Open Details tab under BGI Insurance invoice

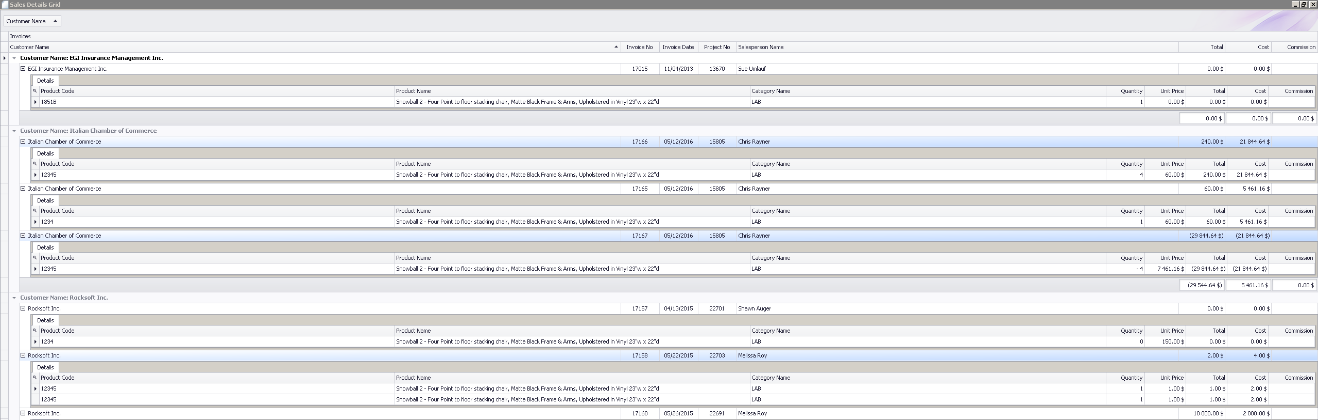46,80
